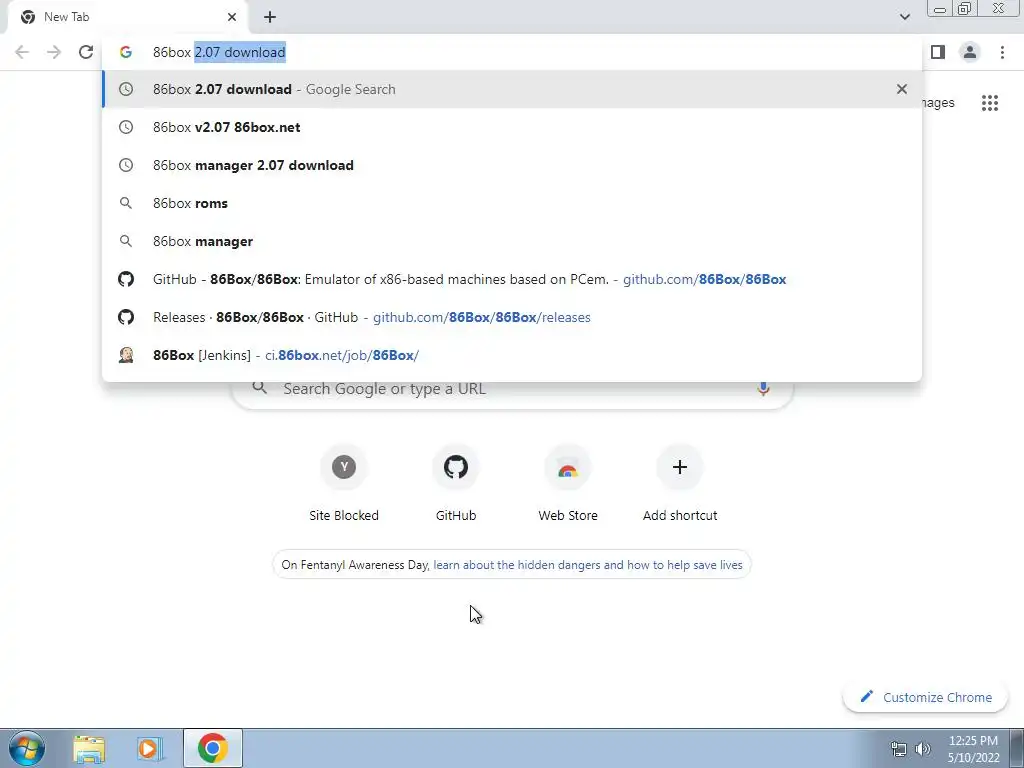Choose search suggestion '86box manager'
Image resolution: width=1024 pixels, height=768 pixels.
512,241
